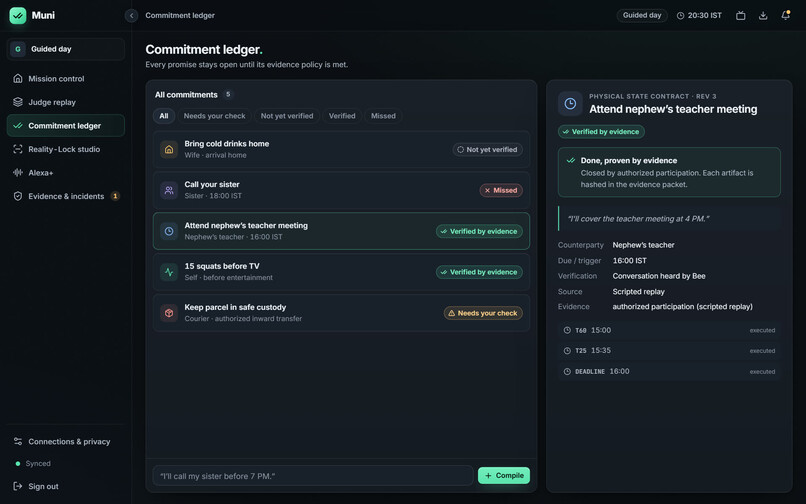Click the Guided day pill in header
Image resolution: width=806 pixels, height=504 pixels.
[642, 15]
